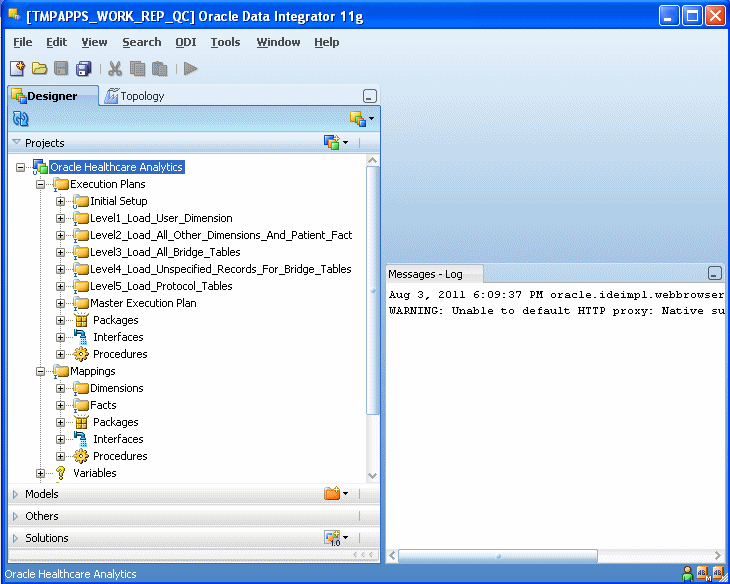
Task: Collapse the Oracle Healthcare Analytics project node
Action: [x=20, y=167]
